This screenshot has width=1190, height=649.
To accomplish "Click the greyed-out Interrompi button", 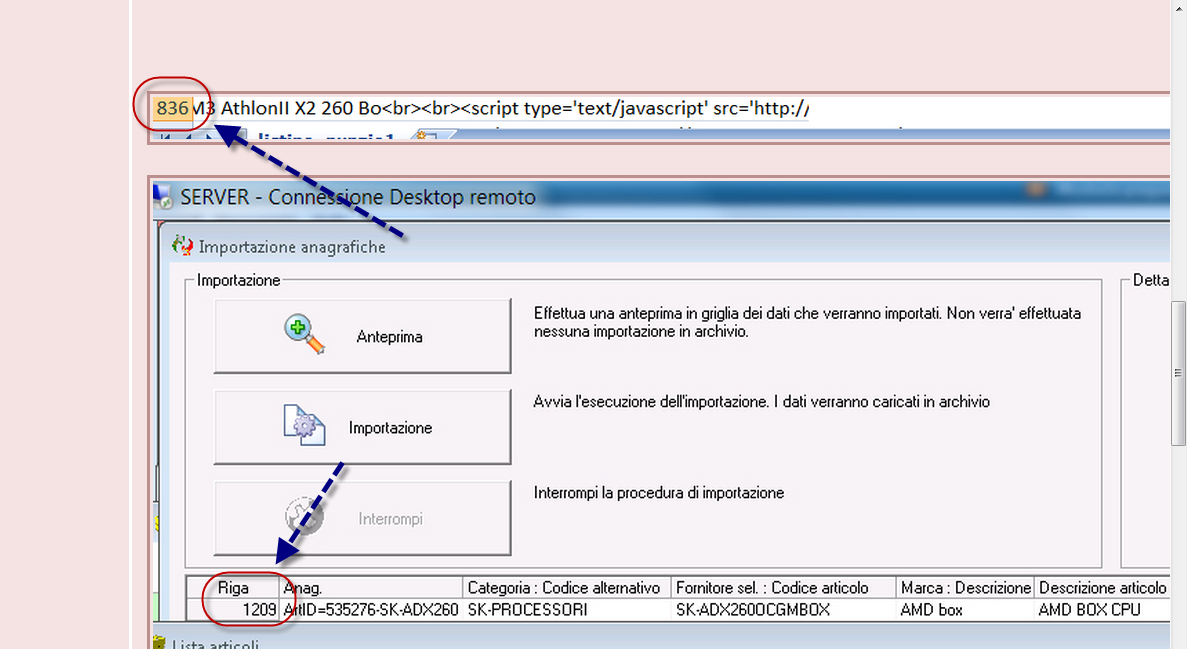I will tap(362, 518).
